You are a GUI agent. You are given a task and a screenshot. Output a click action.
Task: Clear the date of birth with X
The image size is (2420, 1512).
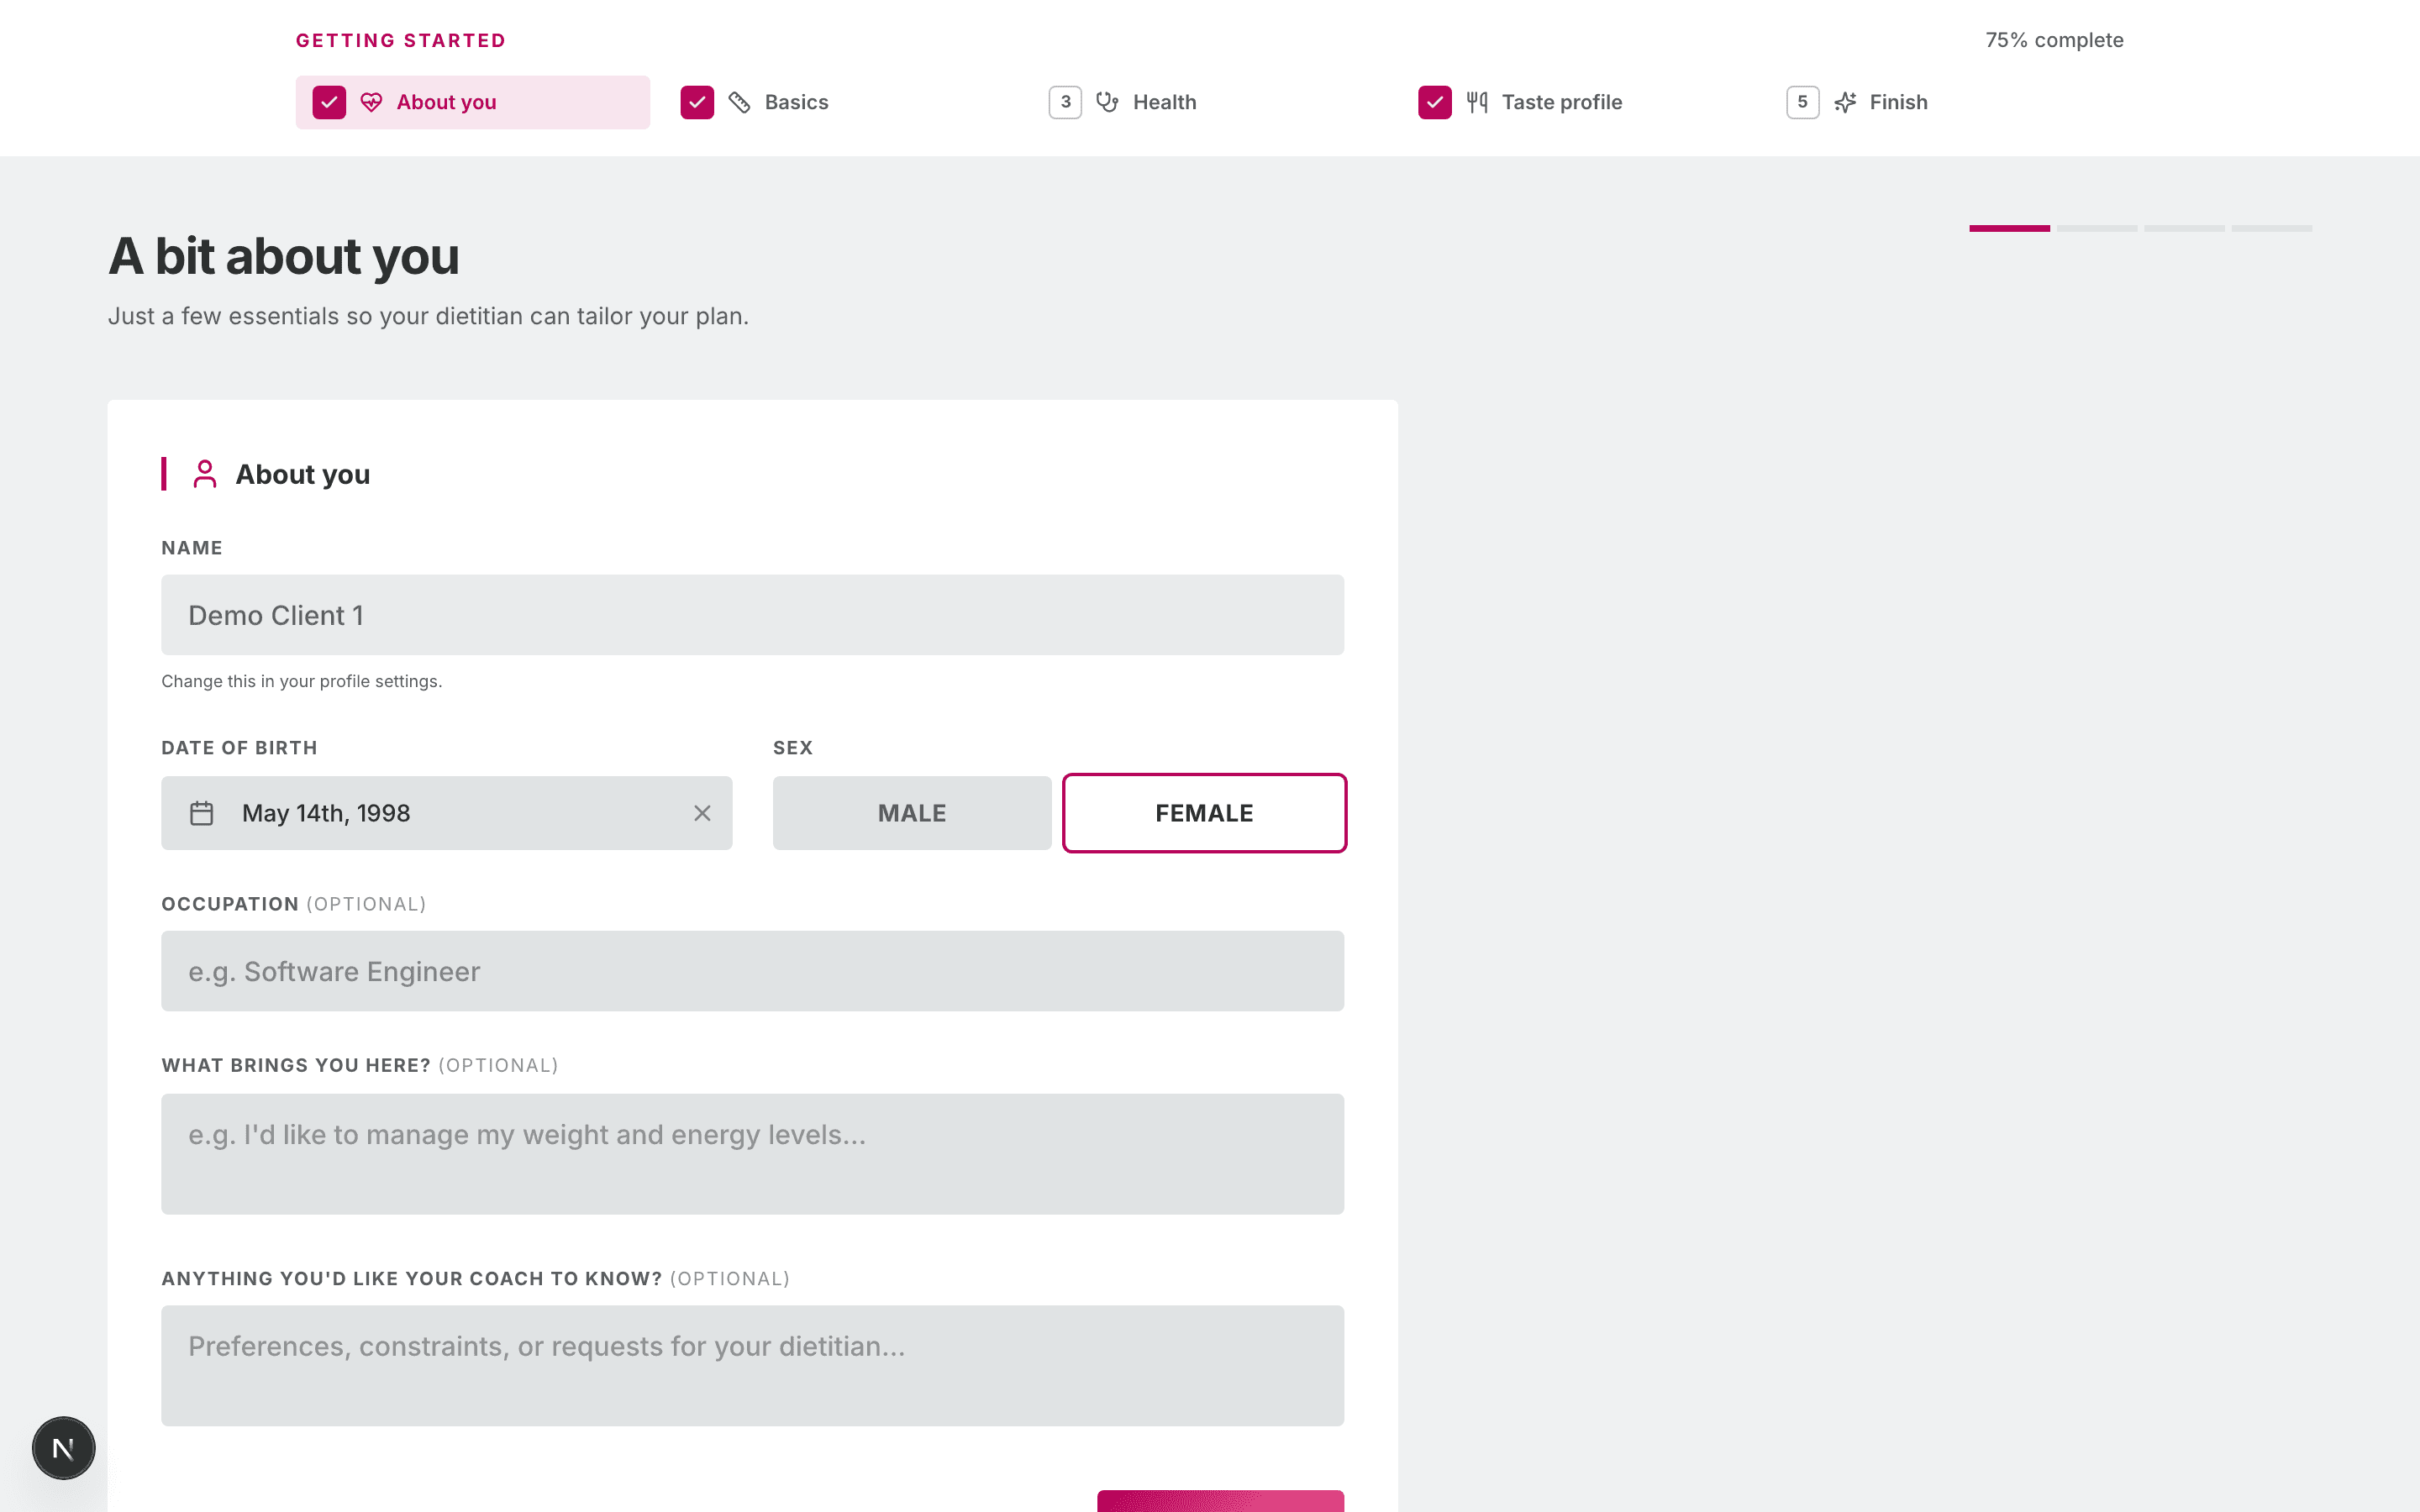point(702,813)
